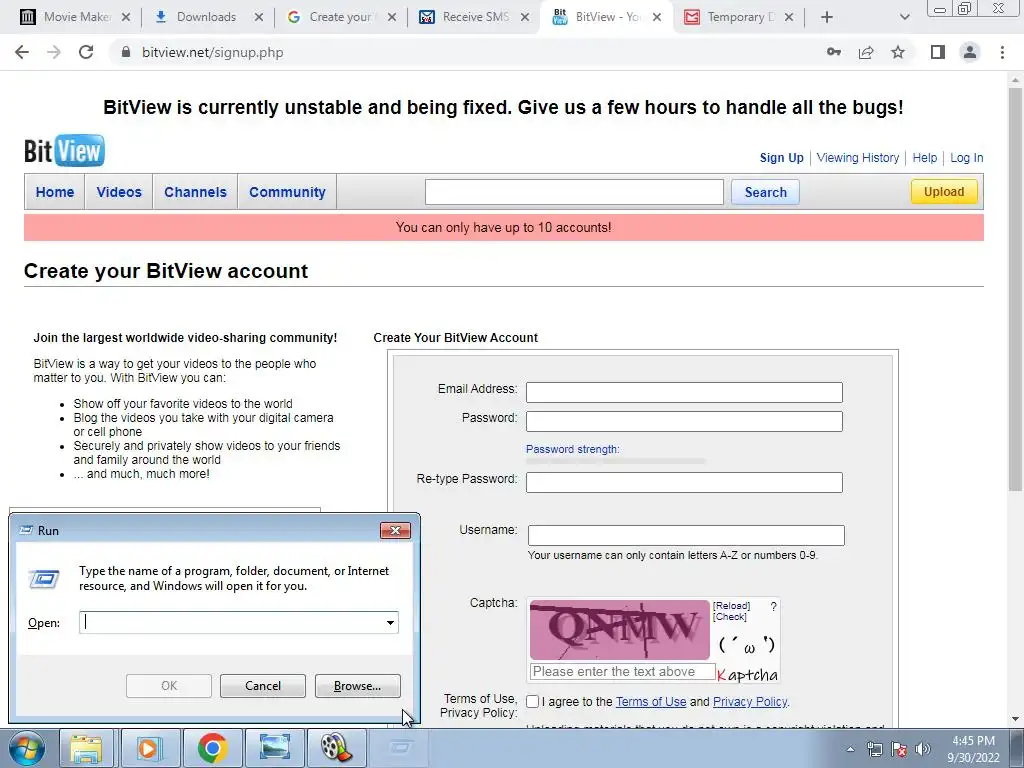Click the BitView search box
1024x768 pixels.
(574, 192)
